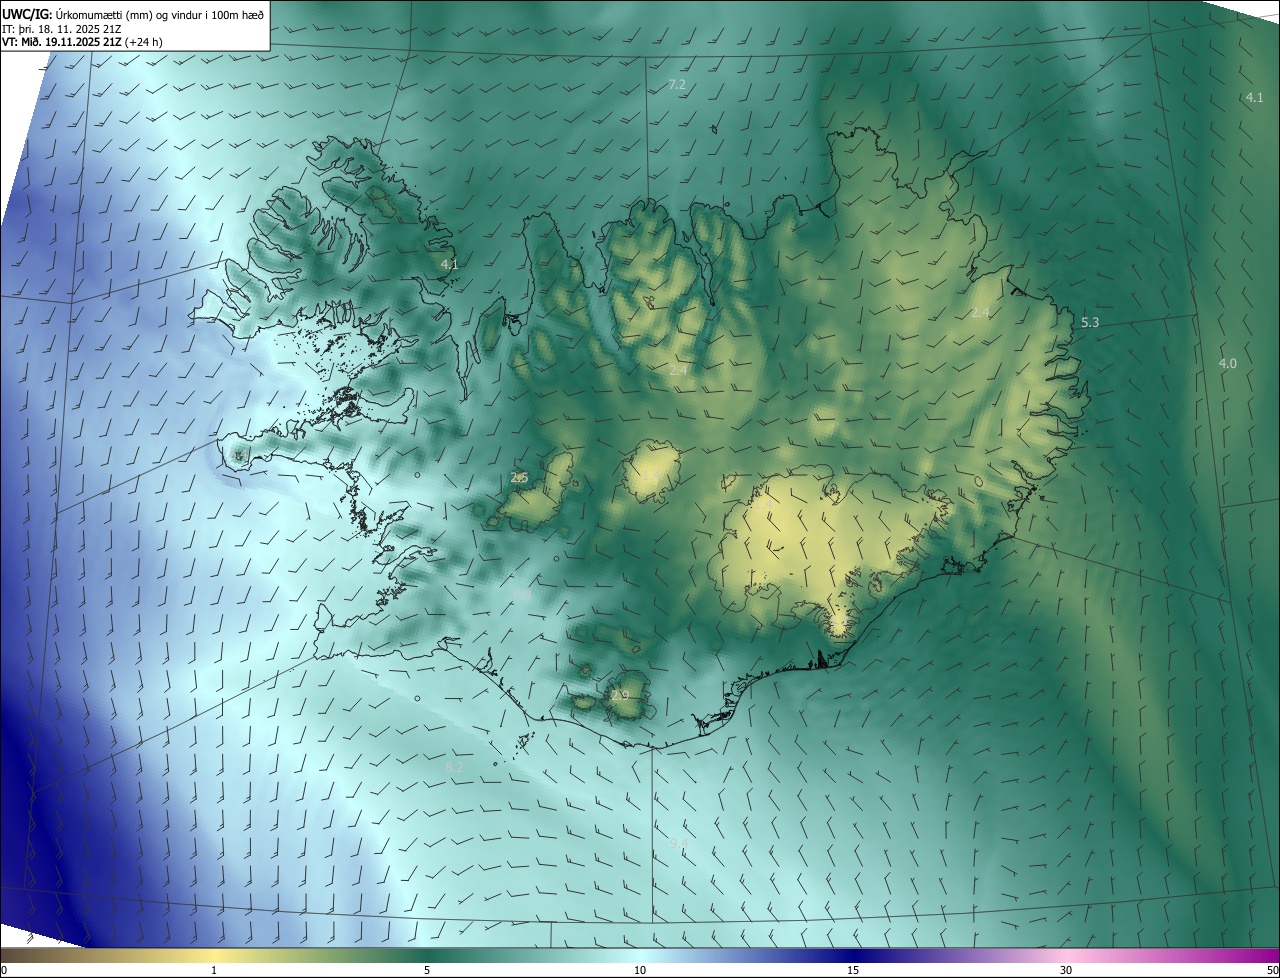Viewport: 1280px width, 978px height.
Task: Click the dark navy segment of the legend
Action: click(x=853, y=955)
